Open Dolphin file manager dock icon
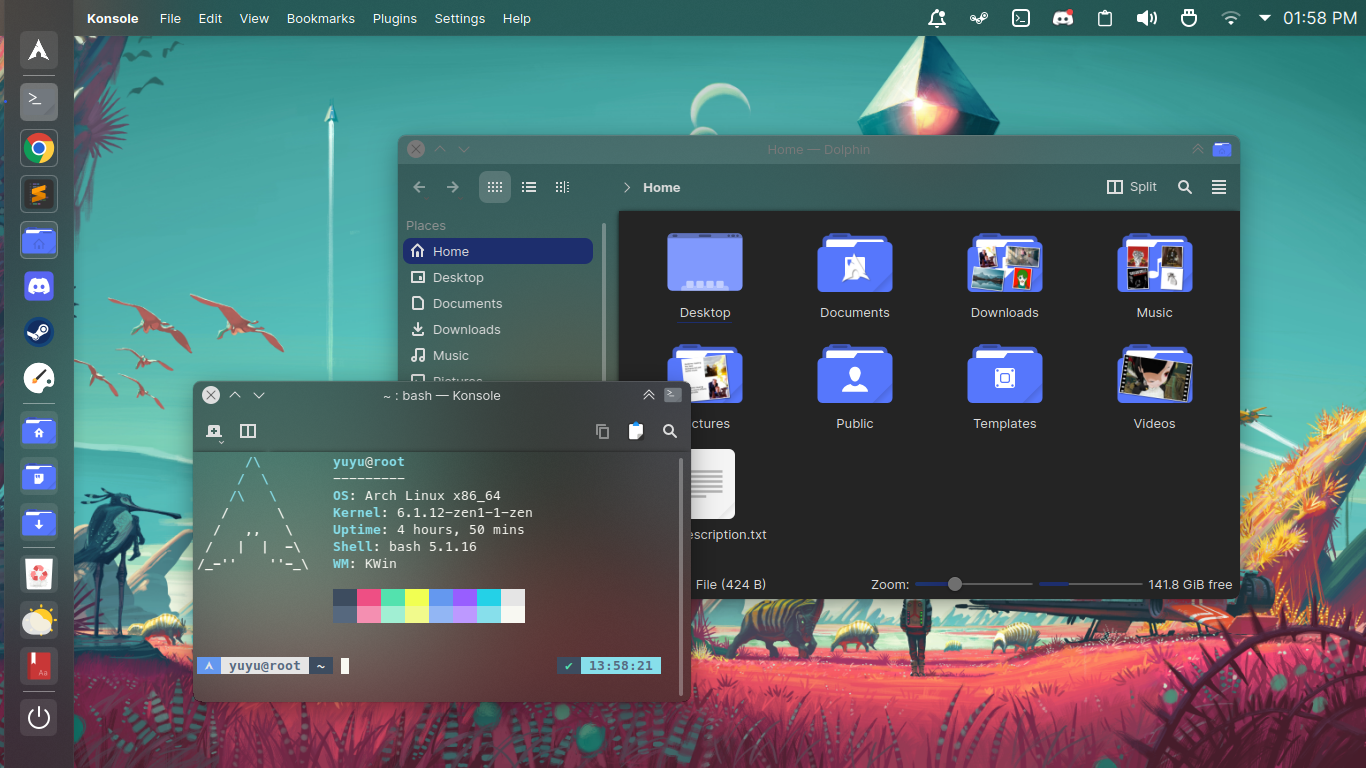This screenshot has height=768, width=1366. point(39,240)
